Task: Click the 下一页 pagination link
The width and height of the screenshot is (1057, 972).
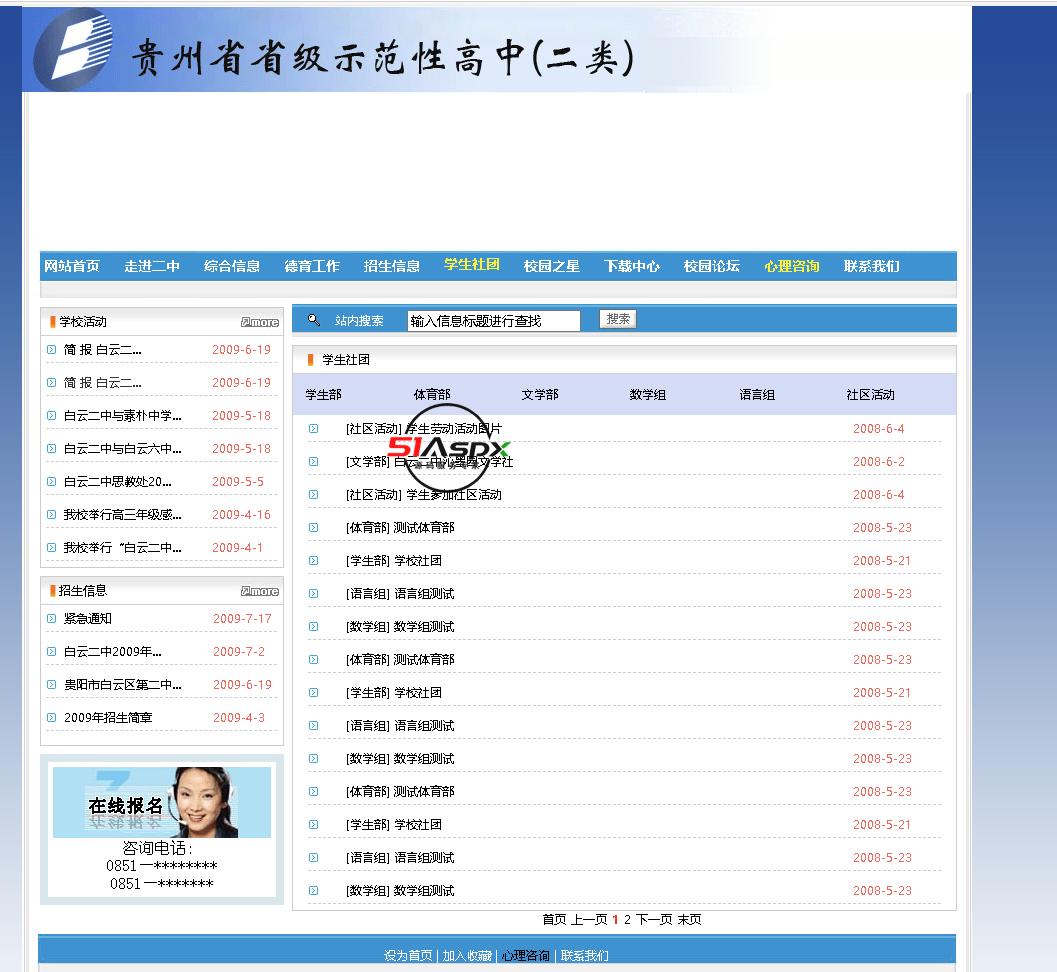Action: 654,919
